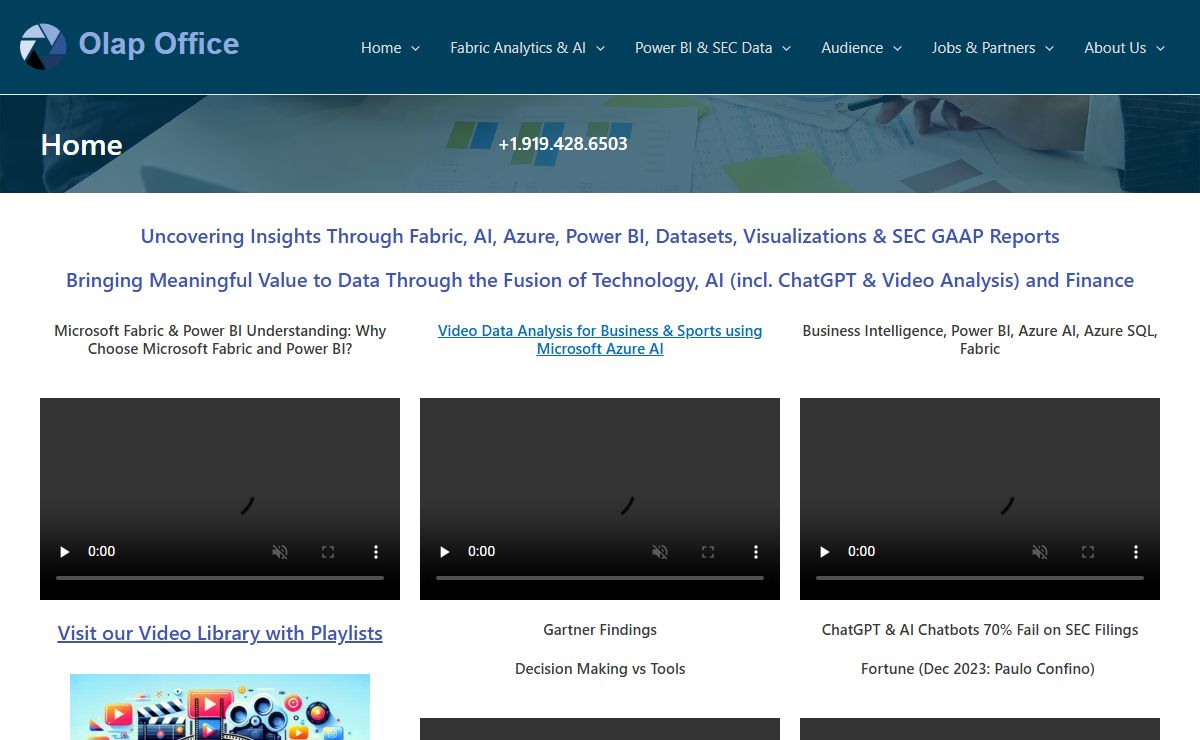Click the Uncovering Insights Through Fabric heading
Image resolution: width=1200 pixels, height=740 pixels.
click(600, 237)
